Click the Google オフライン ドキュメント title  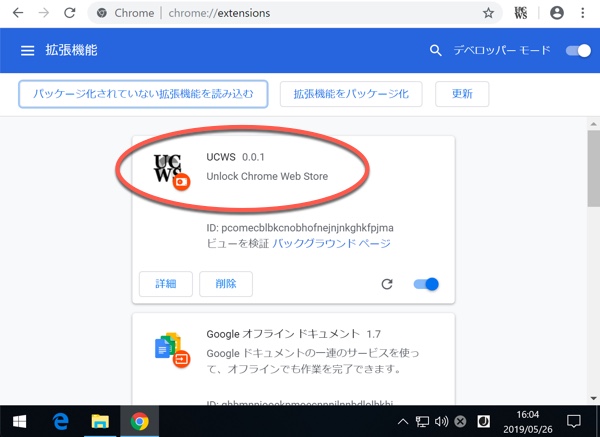282,334
